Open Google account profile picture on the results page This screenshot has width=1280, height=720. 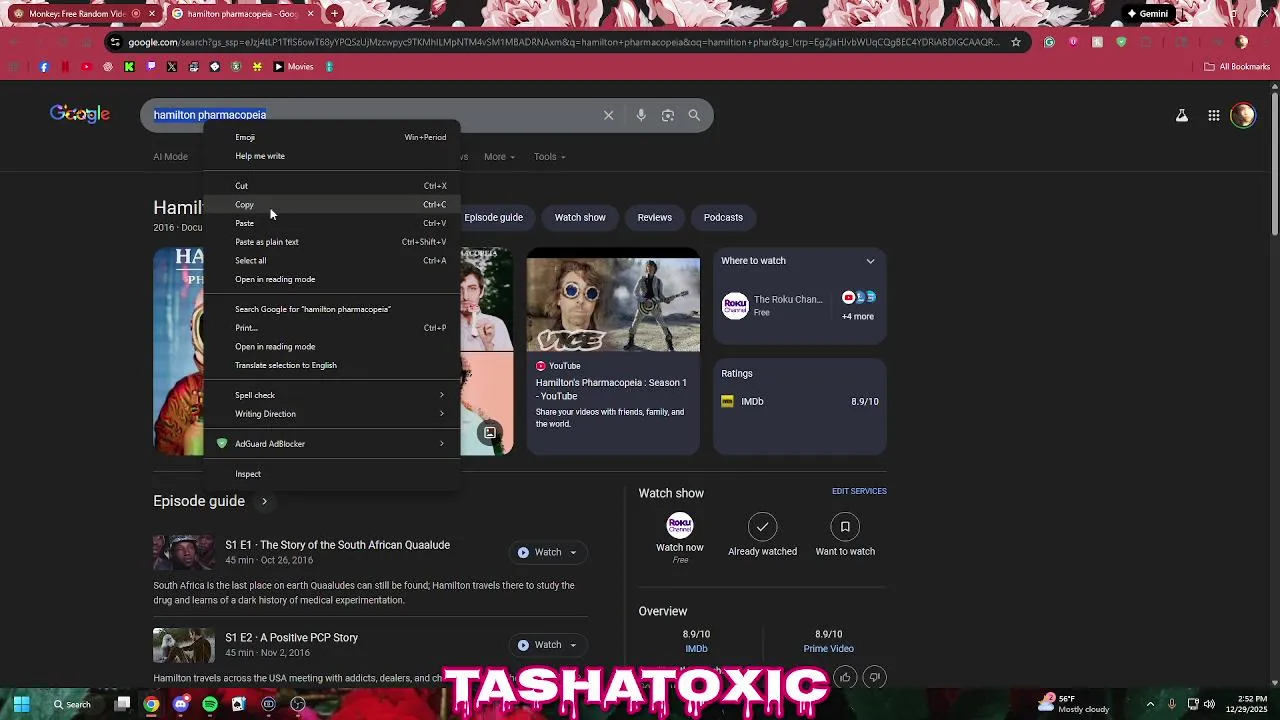pyautogui.click(x=1243, y=115)
